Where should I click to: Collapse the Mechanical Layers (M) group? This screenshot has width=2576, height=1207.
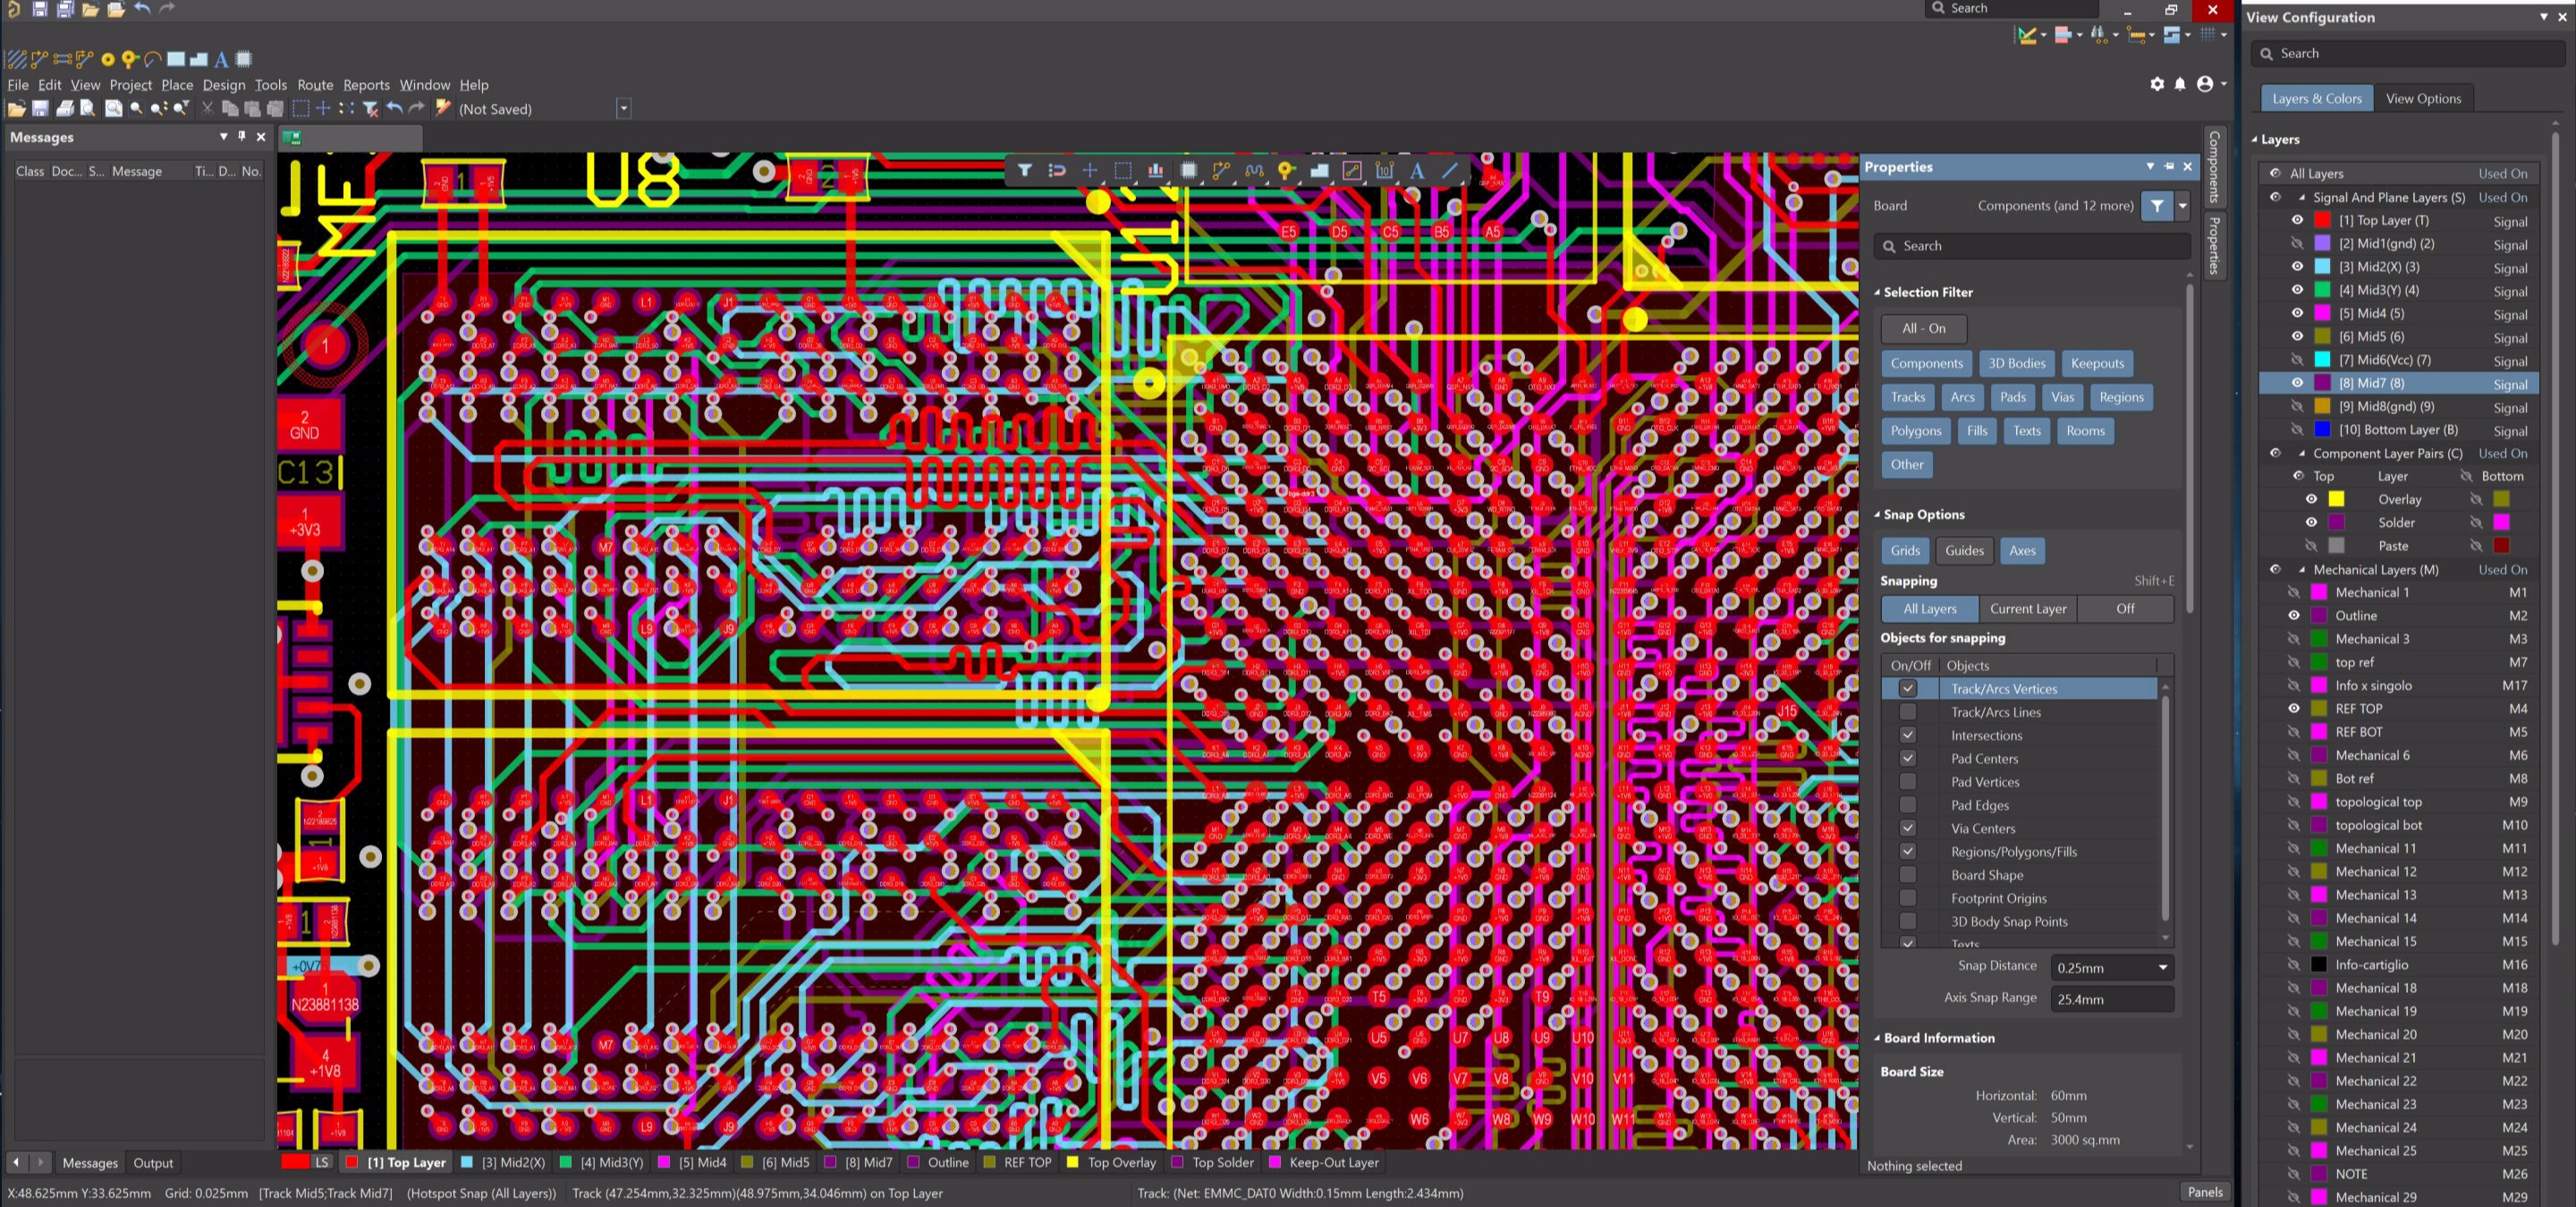2302,570
